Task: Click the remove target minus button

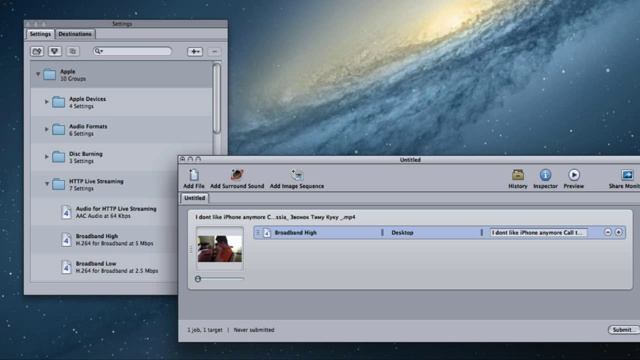Action: (x=608, y=232)
